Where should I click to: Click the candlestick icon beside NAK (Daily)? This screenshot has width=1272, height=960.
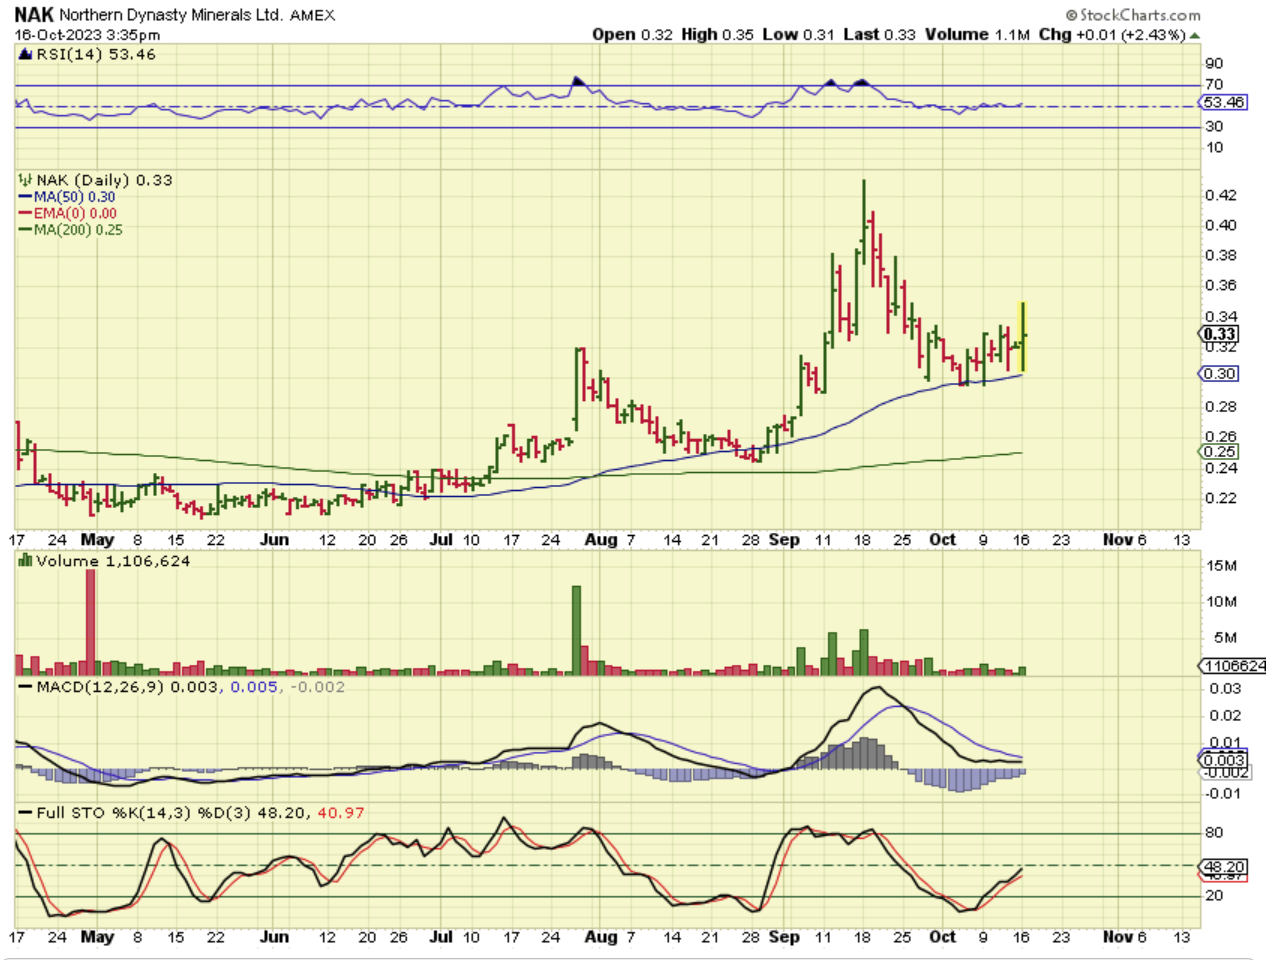point(25,180)
